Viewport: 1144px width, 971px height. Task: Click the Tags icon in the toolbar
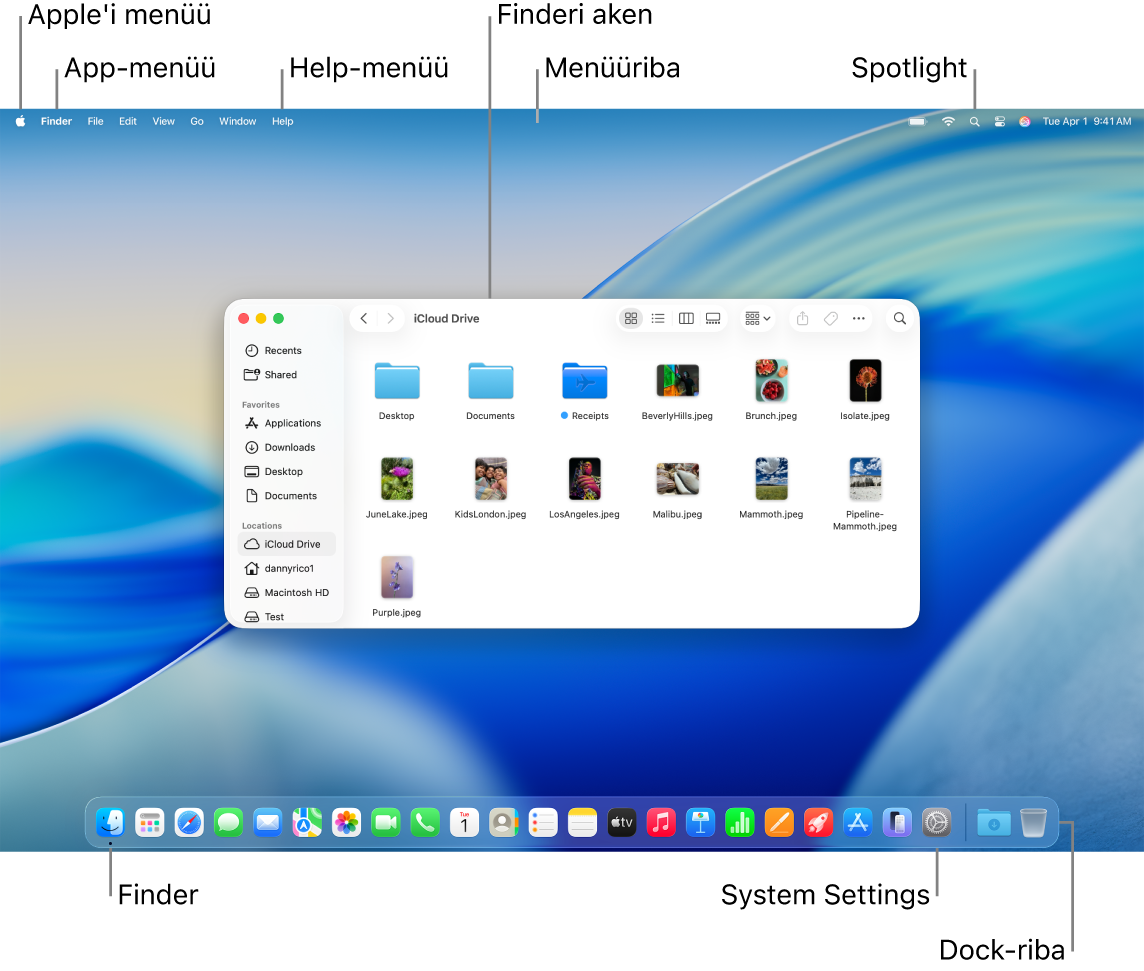click(x=831, y=318)
